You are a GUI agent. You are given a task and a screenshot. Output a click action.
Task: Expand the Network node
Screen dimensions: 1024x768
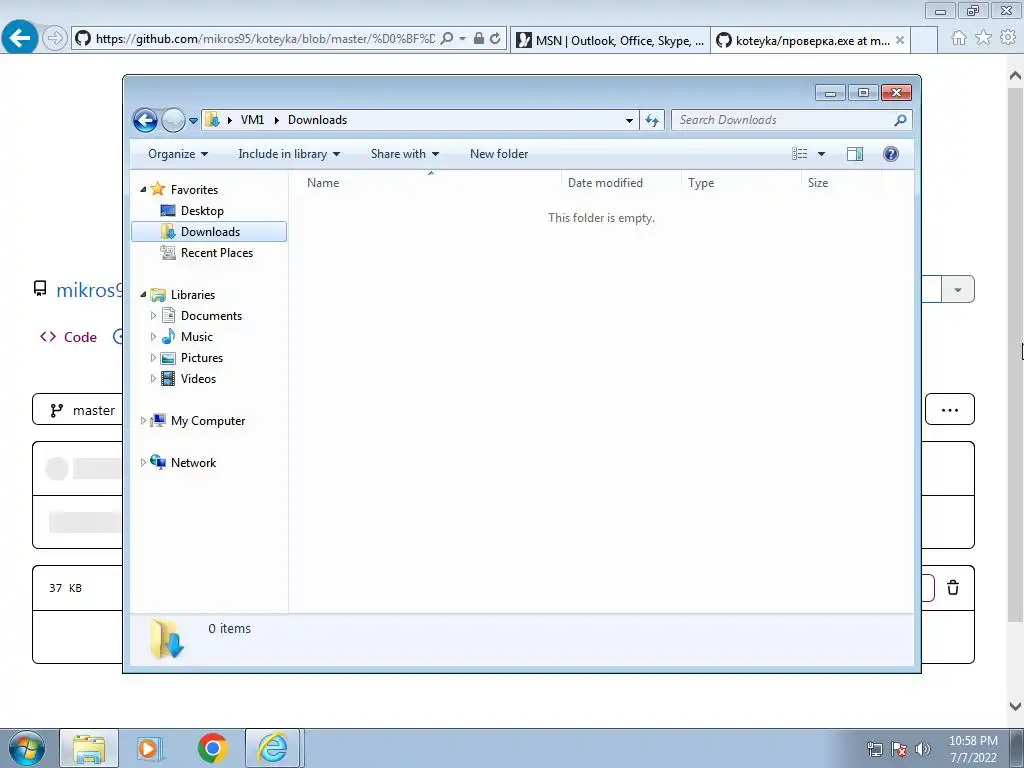pos(143,462)
